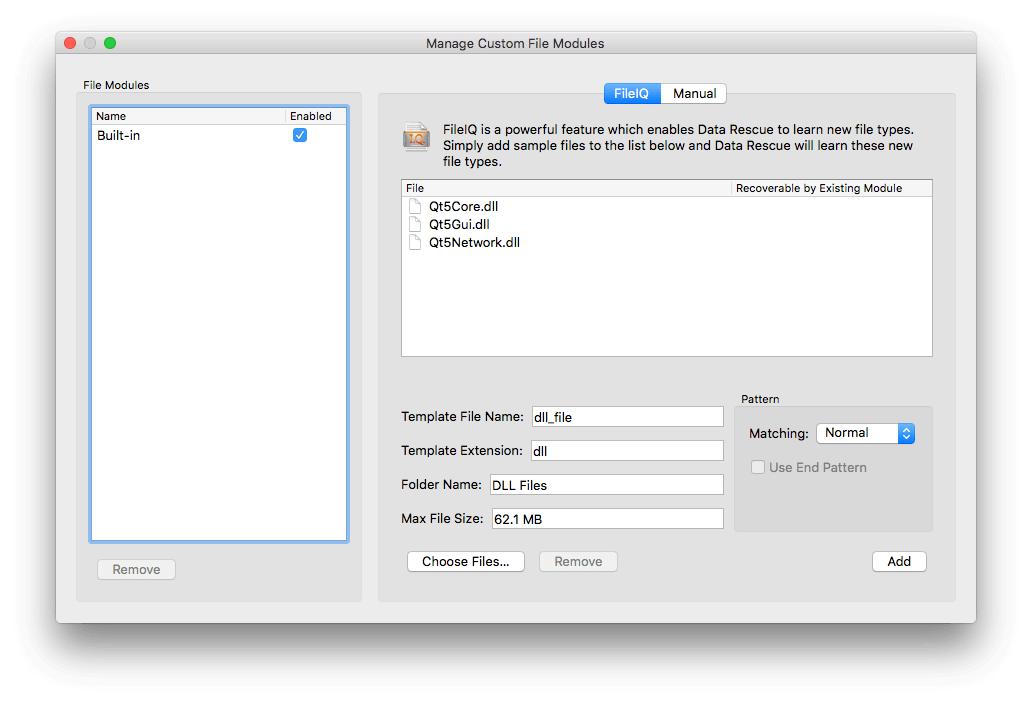This screenshot has width=1032, height=703.
Task: Select the FileIQ tab
Action: pos(632,93)
